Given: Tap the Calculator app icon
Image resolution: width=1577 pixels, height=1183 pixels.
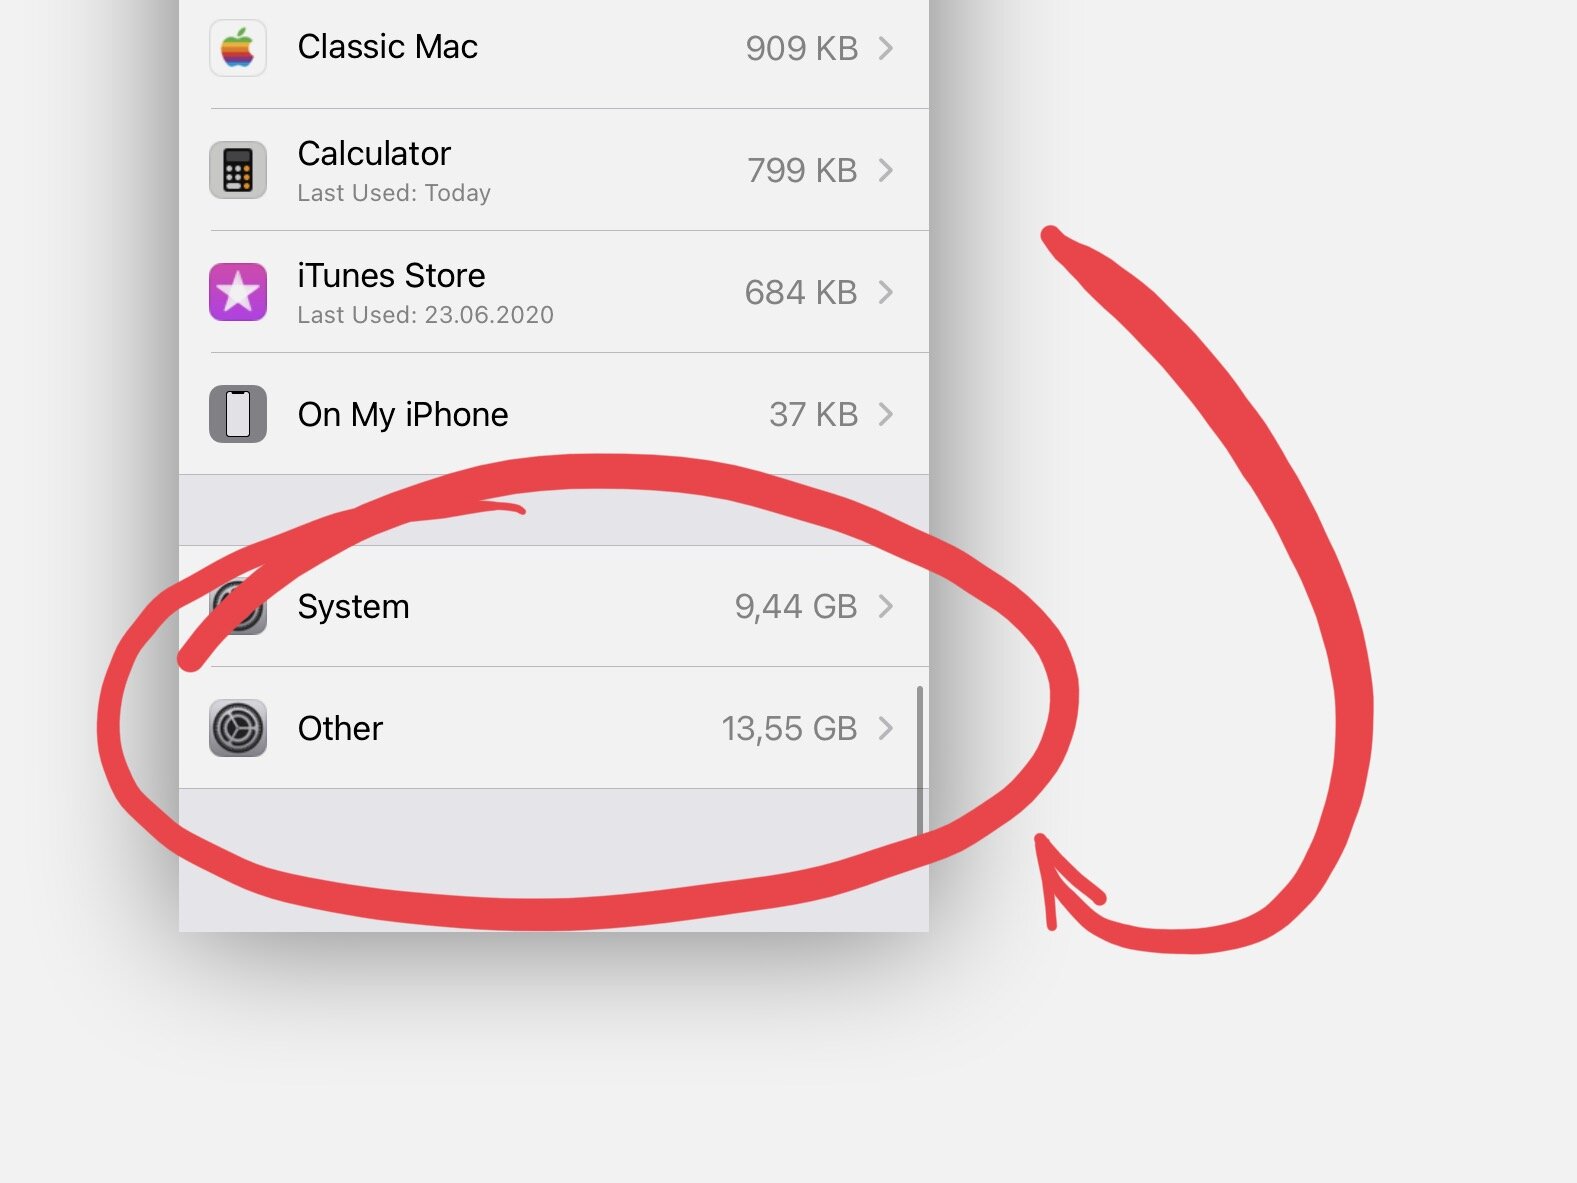Looking at the screenshot, I should [x=238, y=170].
